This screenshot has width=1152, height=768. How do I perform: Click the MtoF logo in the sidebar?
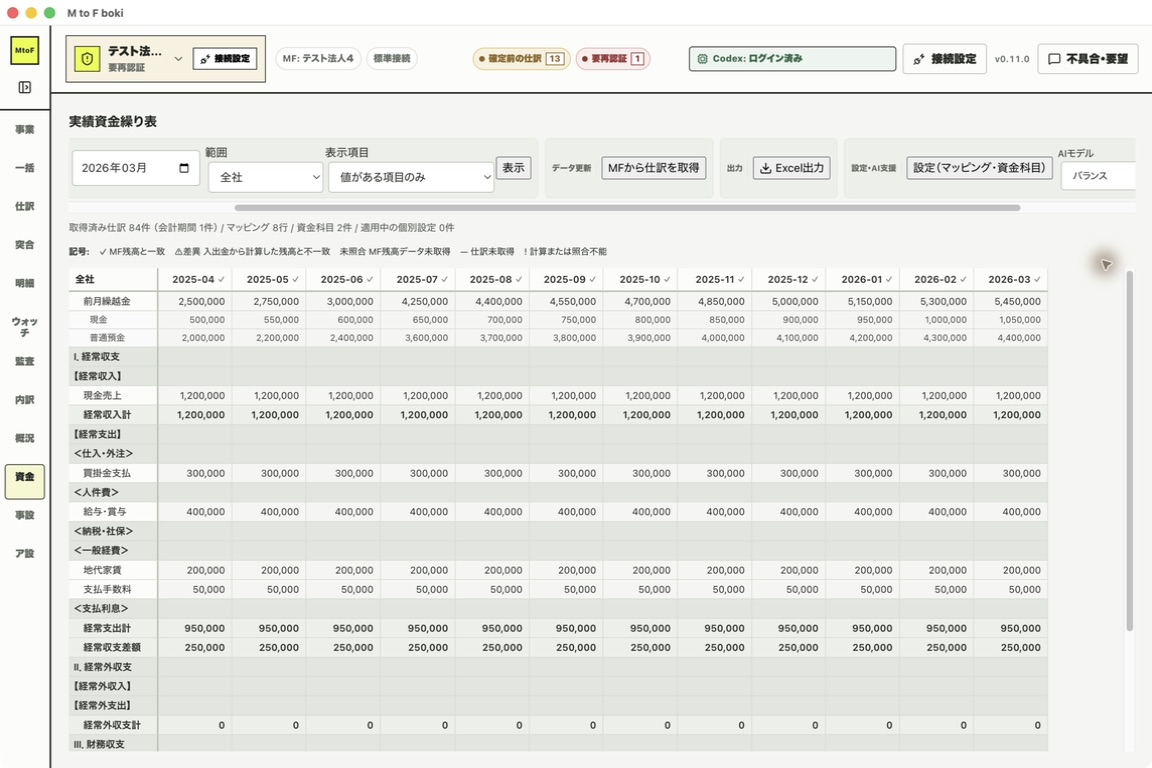(24, 51)
